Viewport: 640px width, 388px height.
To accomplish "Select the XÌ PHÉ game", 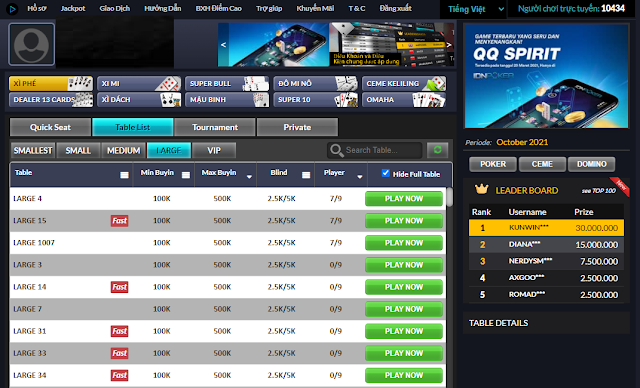I will click(51, 83).
